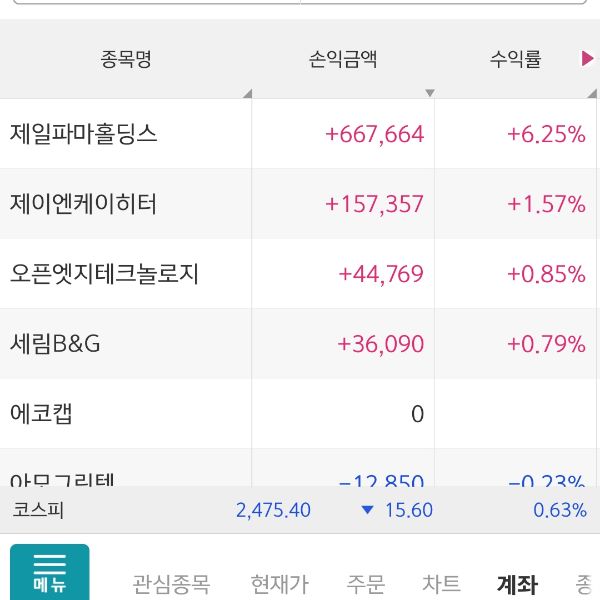Open the 제일파마홀딩스 stock row
This screenshot has height=600, width=600.
[x=84, y=134]
